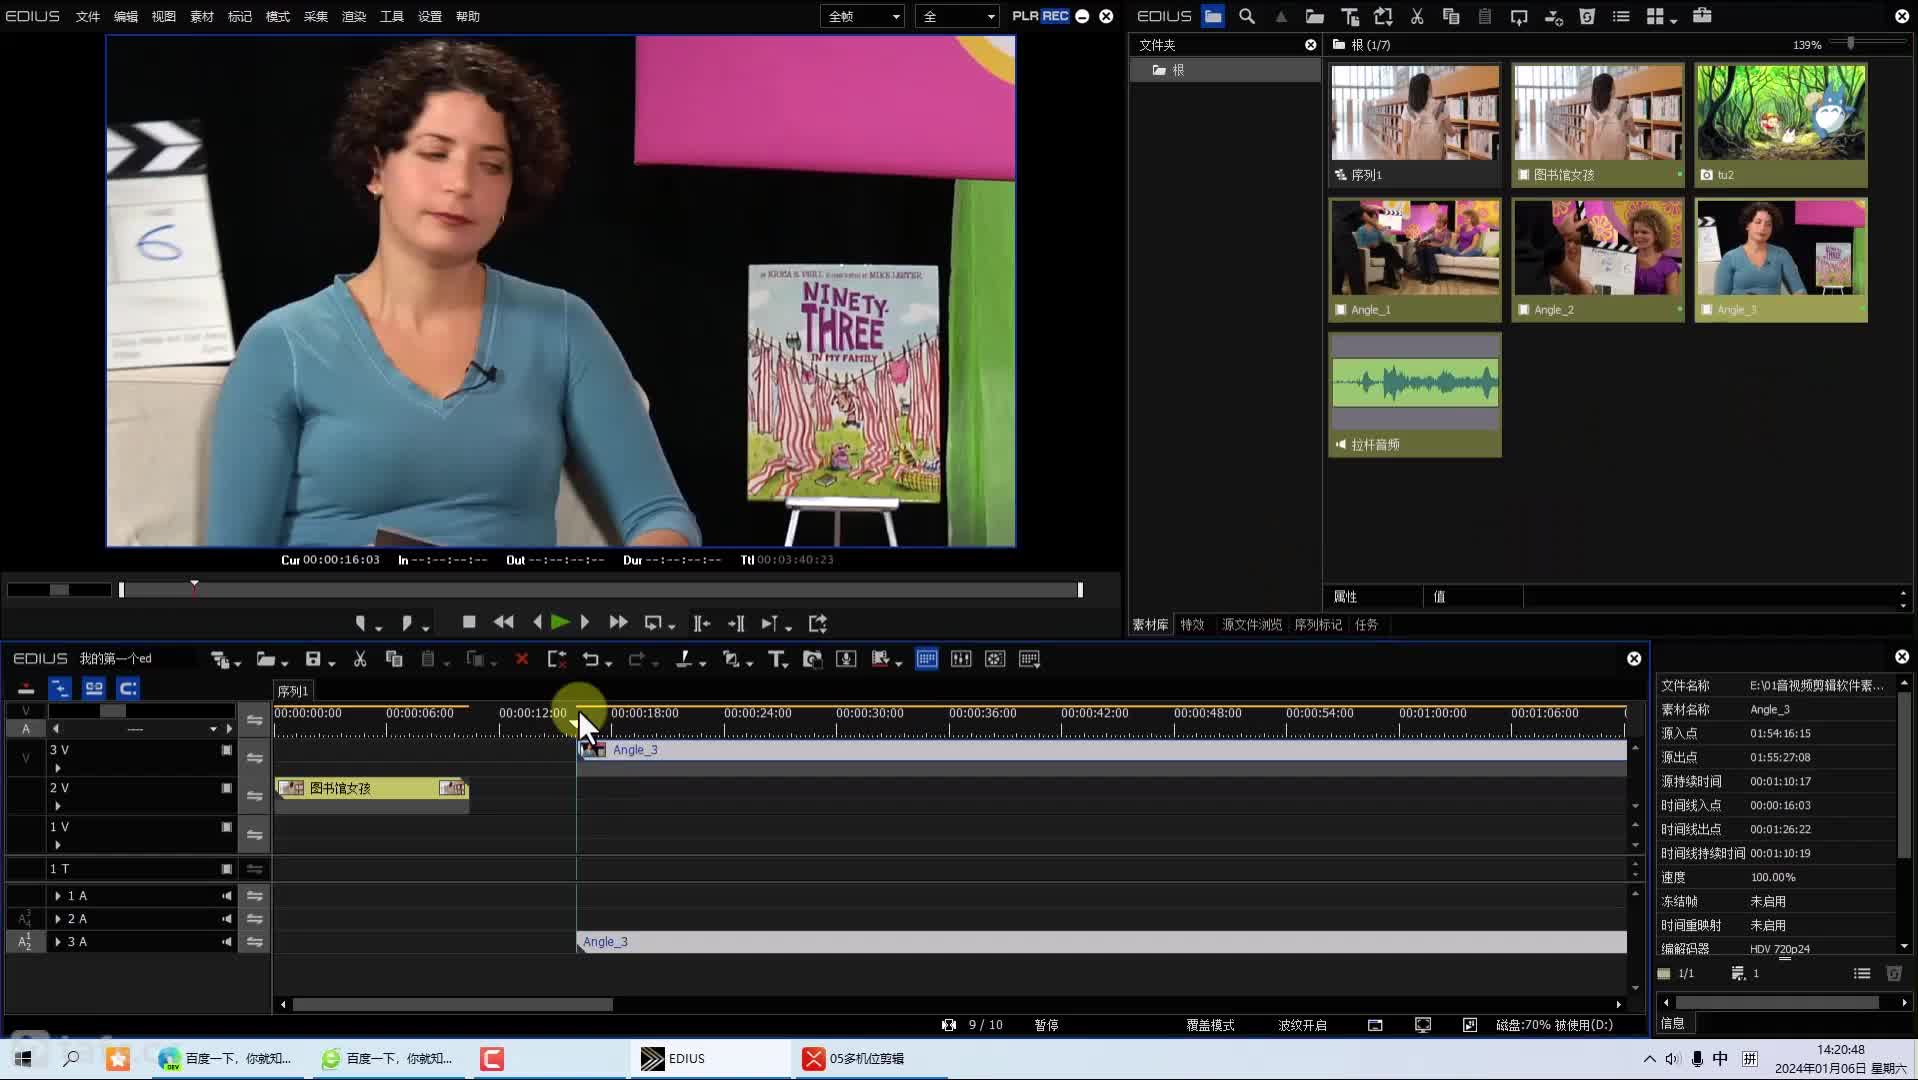The image size is (1918, 1080).
Task: Open the 文件 menu
Action: [88, 16]
